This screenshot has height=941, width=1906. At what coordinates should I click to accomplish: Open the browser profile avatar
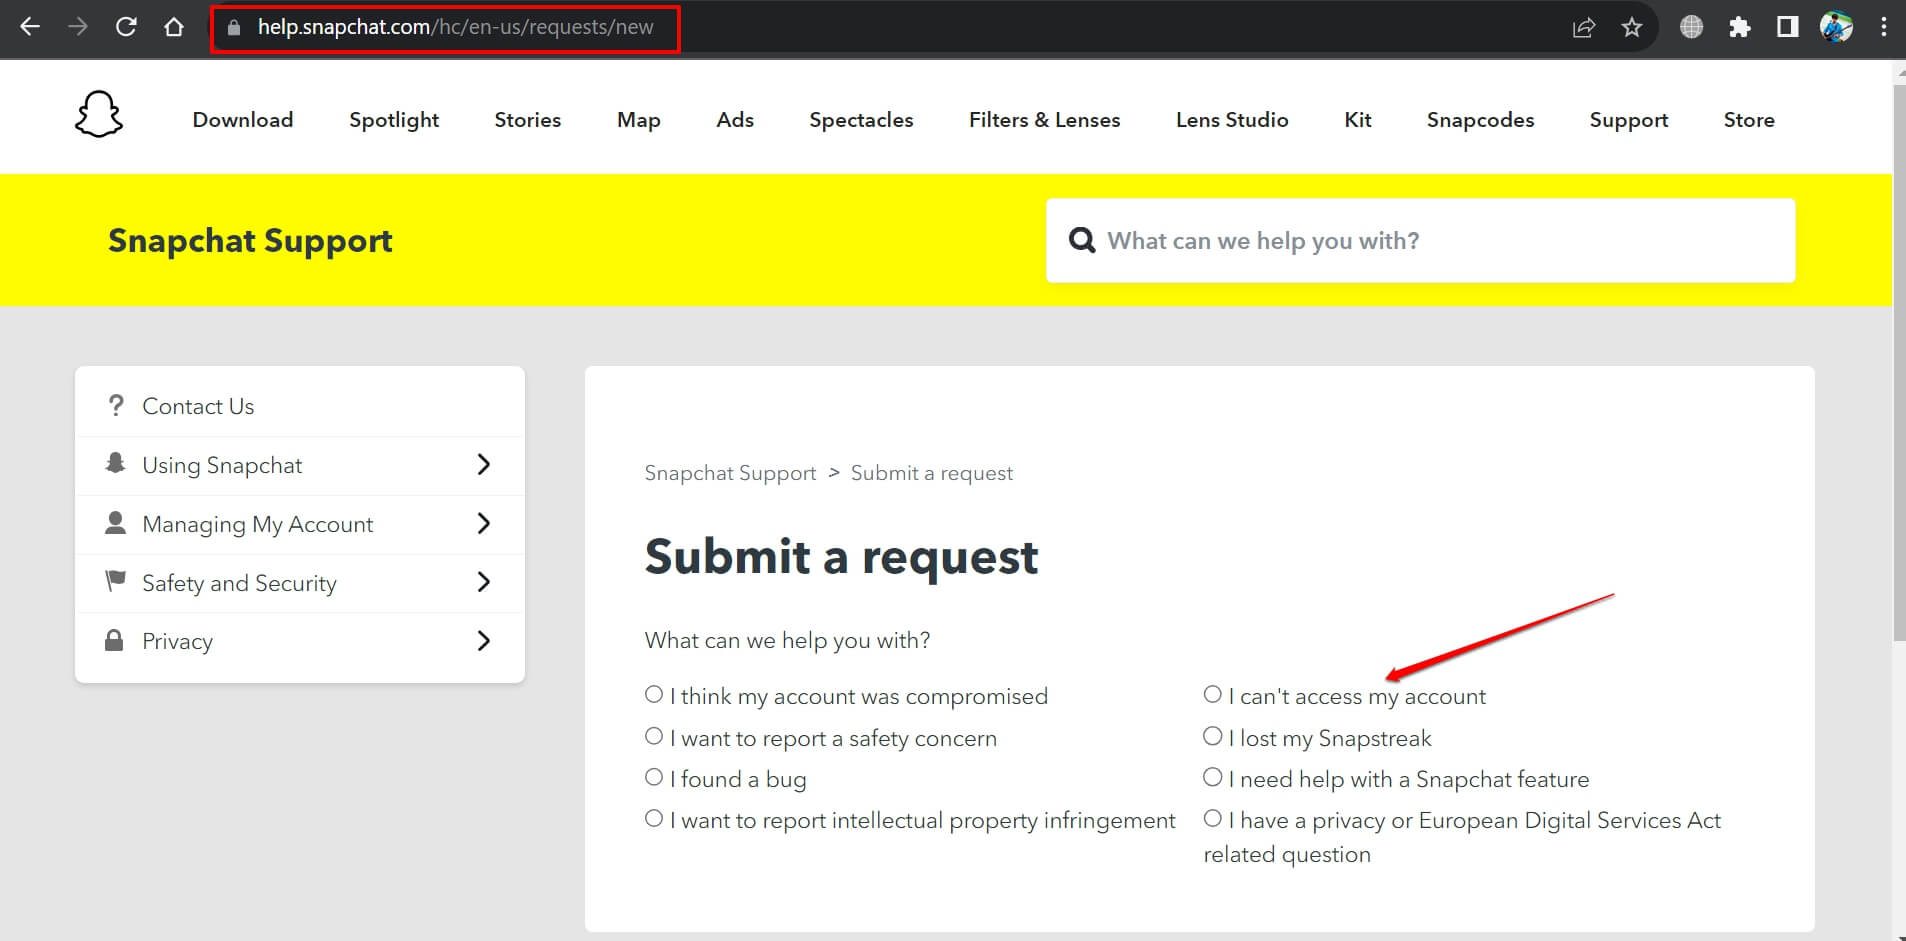click(x=1836, y=27)
